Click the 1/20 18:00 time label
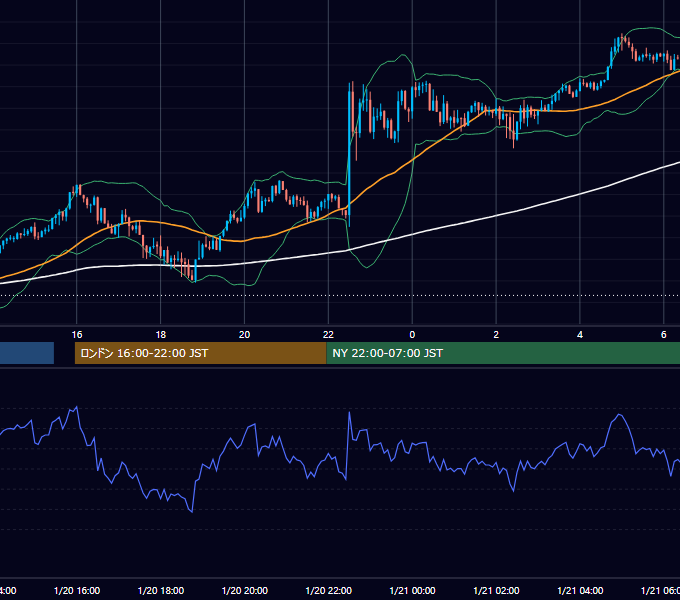The width and height of the screenshot is (680, 600). (161, 590)
